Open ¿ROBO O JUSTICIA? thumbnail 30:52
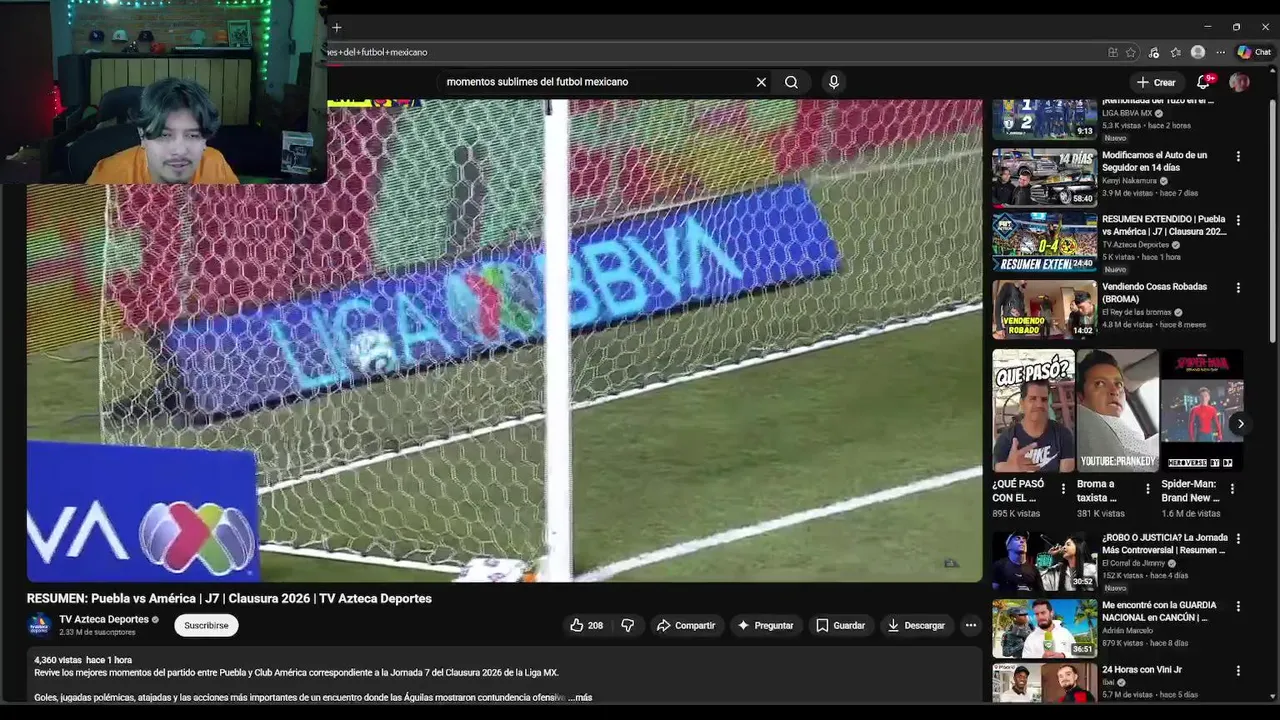Screen dimensions: 1280x720 [1044, 561]
